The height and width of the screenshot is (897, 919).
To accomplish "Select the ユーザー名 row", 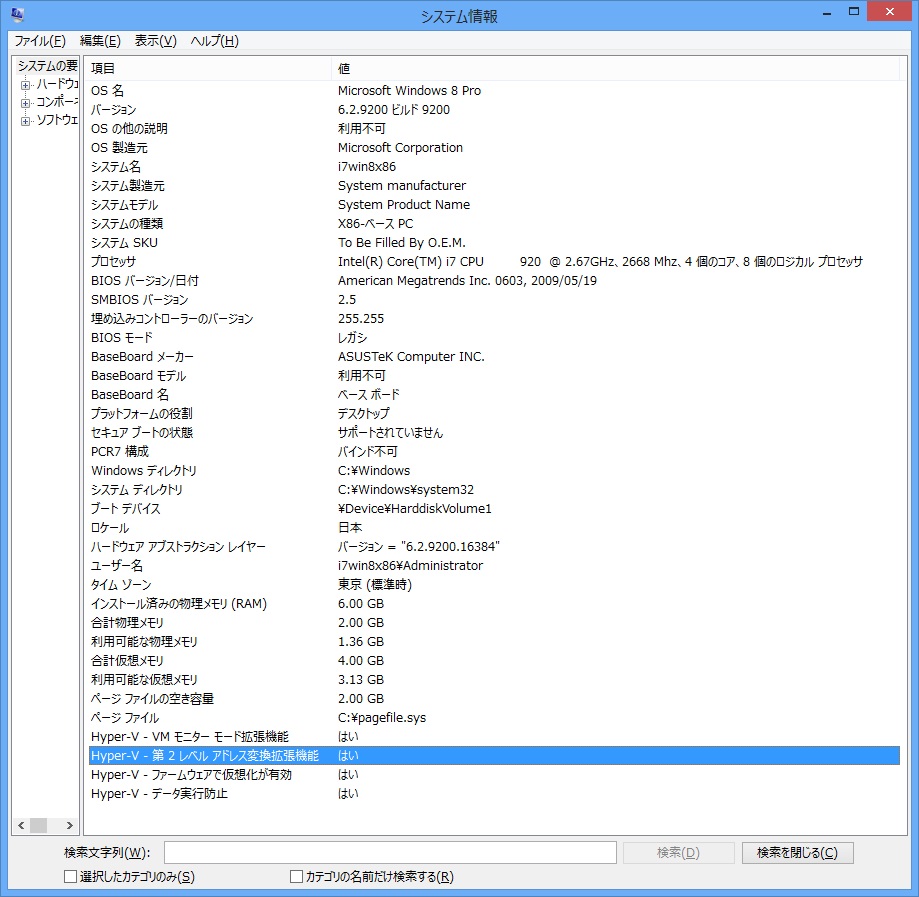I will point(494,565).
